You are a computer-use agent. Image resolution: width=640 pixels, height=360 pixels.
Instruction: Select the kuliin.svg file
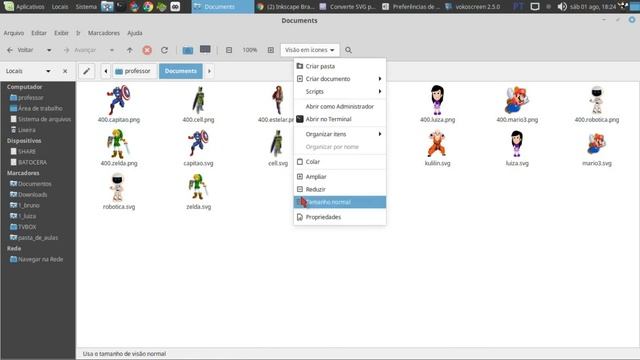[x=438, y=147]
